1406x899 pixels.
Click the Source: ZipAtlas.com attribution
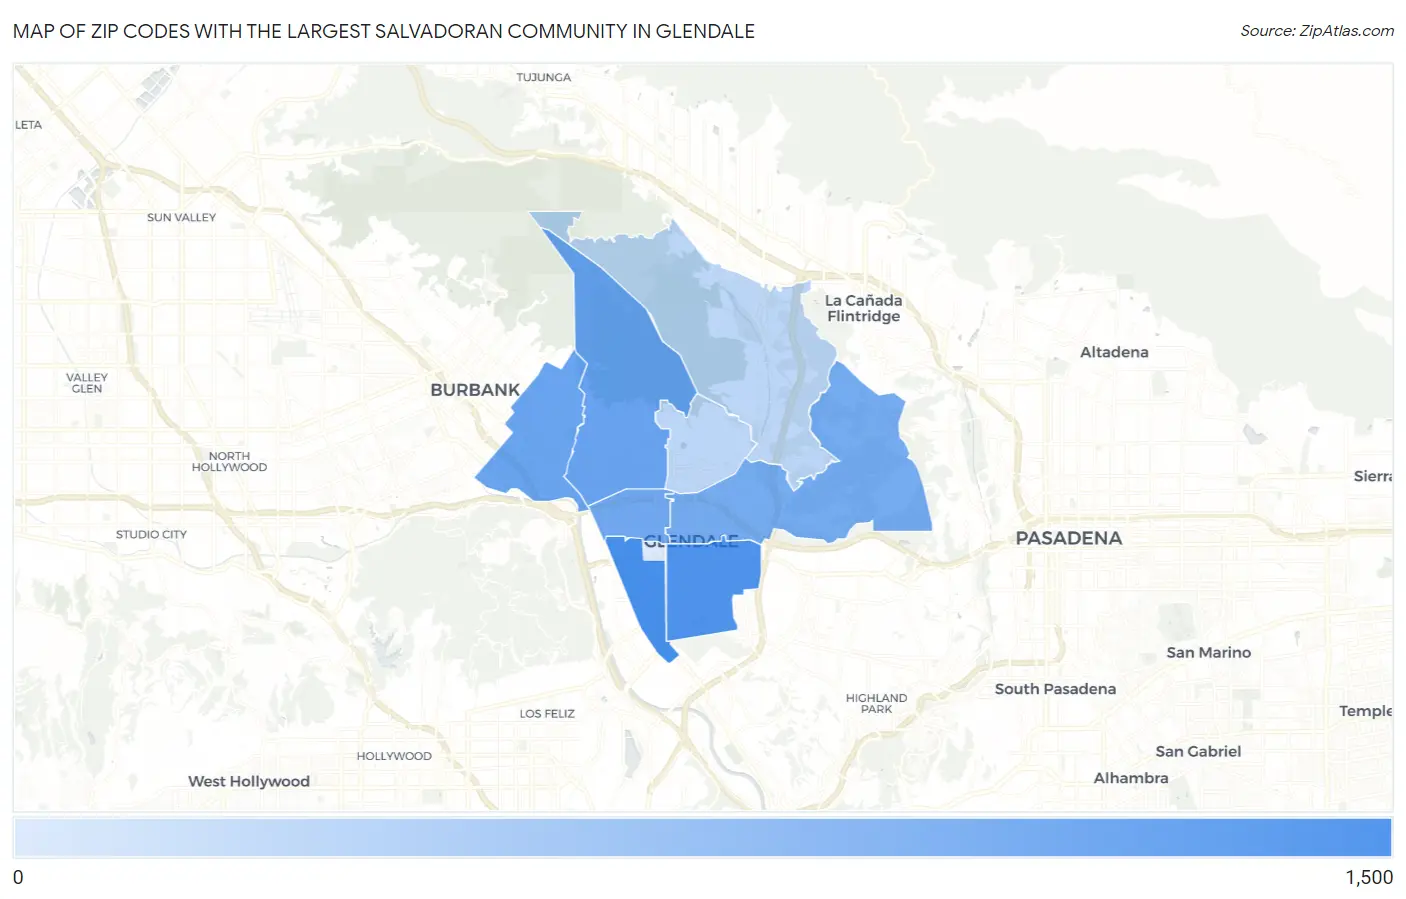point(1317,31)
